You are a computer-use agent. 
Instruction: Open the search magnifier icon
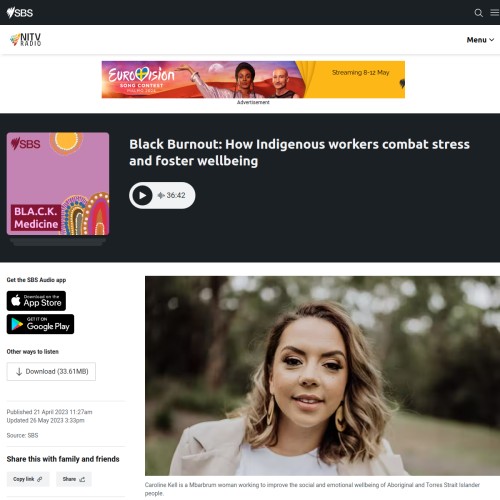pyautogui.click(x=478, y=13)
